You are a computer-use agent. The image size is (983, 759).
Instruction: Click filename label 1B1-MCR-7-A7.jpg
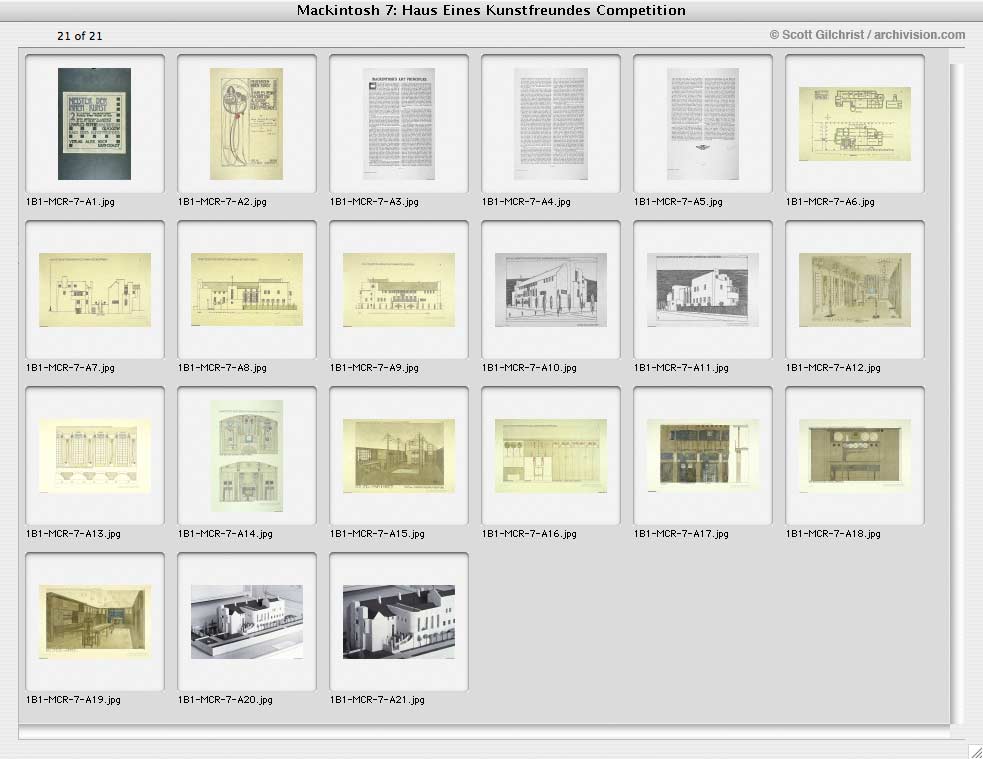pos(70,368)
